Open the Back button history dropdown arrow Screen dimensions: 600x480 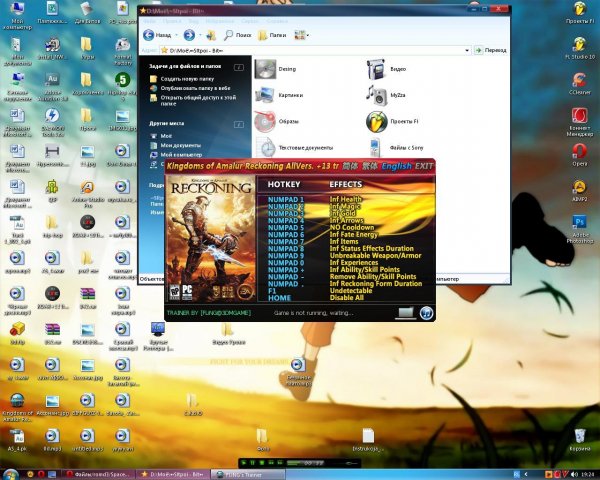tap(176, 35)
